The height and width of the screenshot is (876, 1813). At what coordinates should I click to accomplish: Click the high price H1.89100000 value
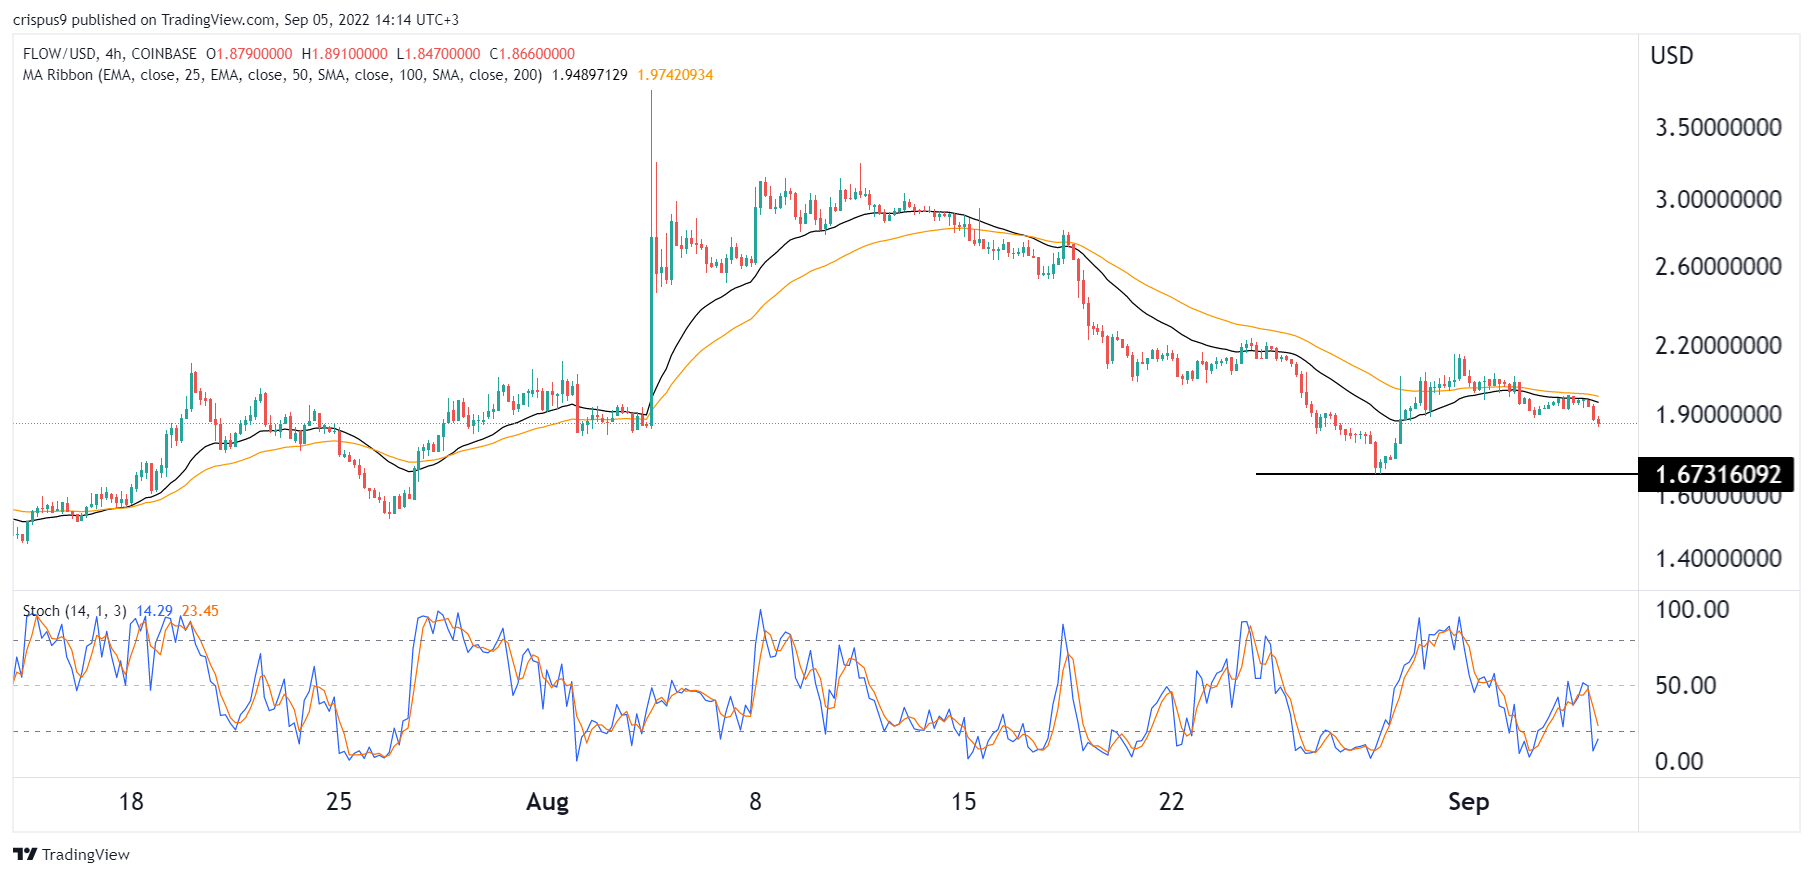click(x=345, y=54)
